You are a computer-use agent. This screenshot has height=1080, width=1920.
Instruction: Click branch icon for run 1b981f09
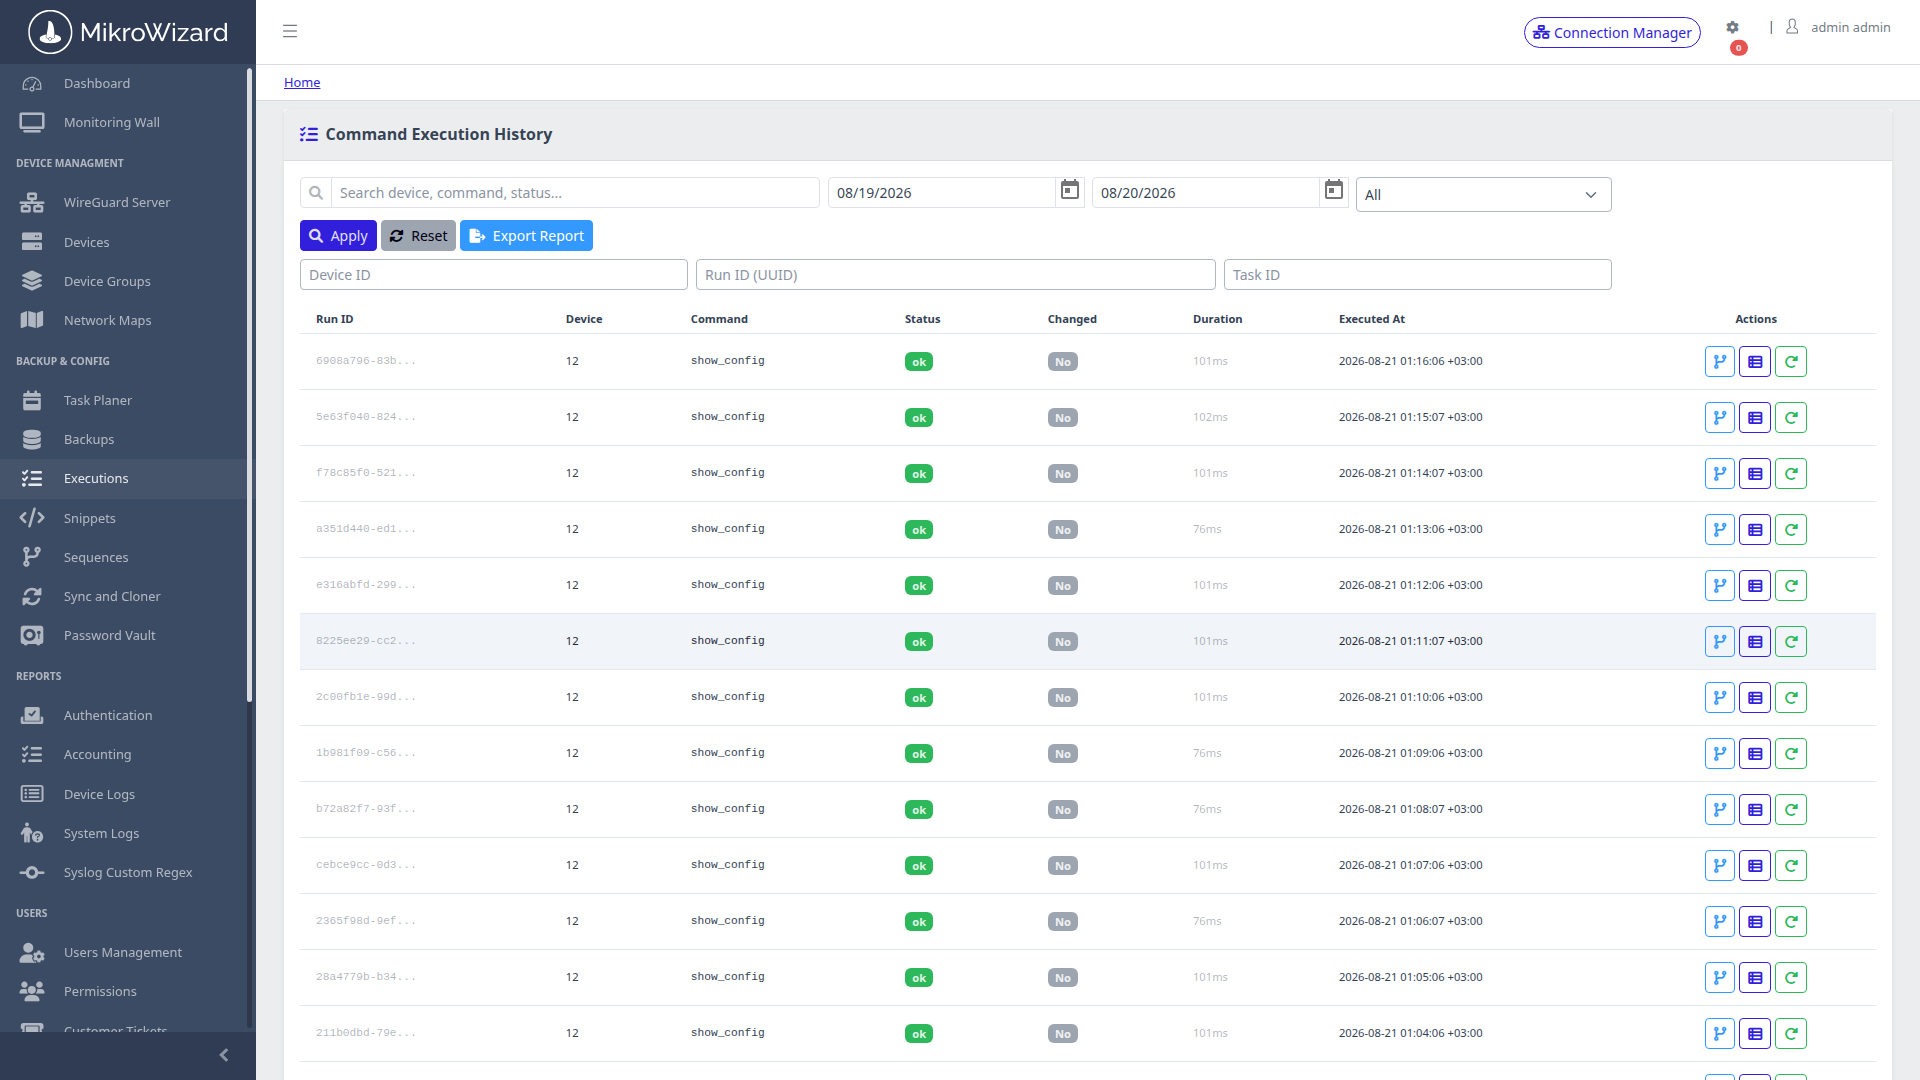click(1720, 754)
